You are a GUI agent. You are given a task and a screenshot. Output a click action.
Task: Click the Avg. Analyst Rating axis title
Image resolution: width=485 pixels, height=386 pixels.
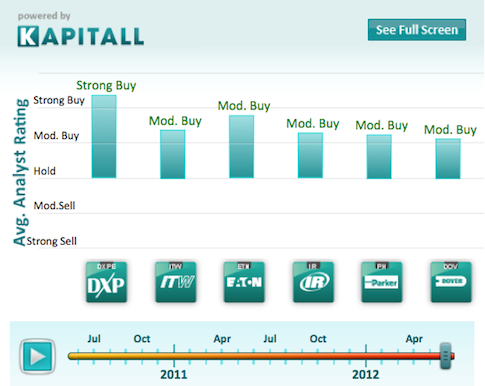20,172
